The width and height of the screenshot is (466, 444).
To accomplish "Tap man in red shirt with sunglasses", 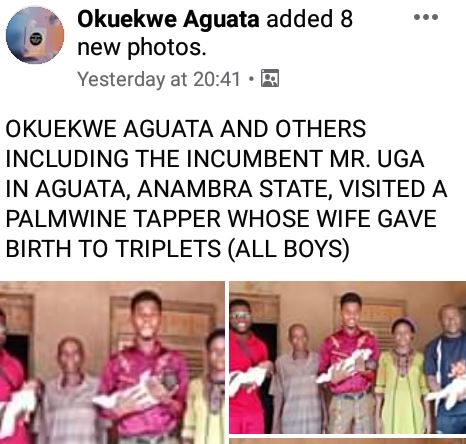I will 248,367.
